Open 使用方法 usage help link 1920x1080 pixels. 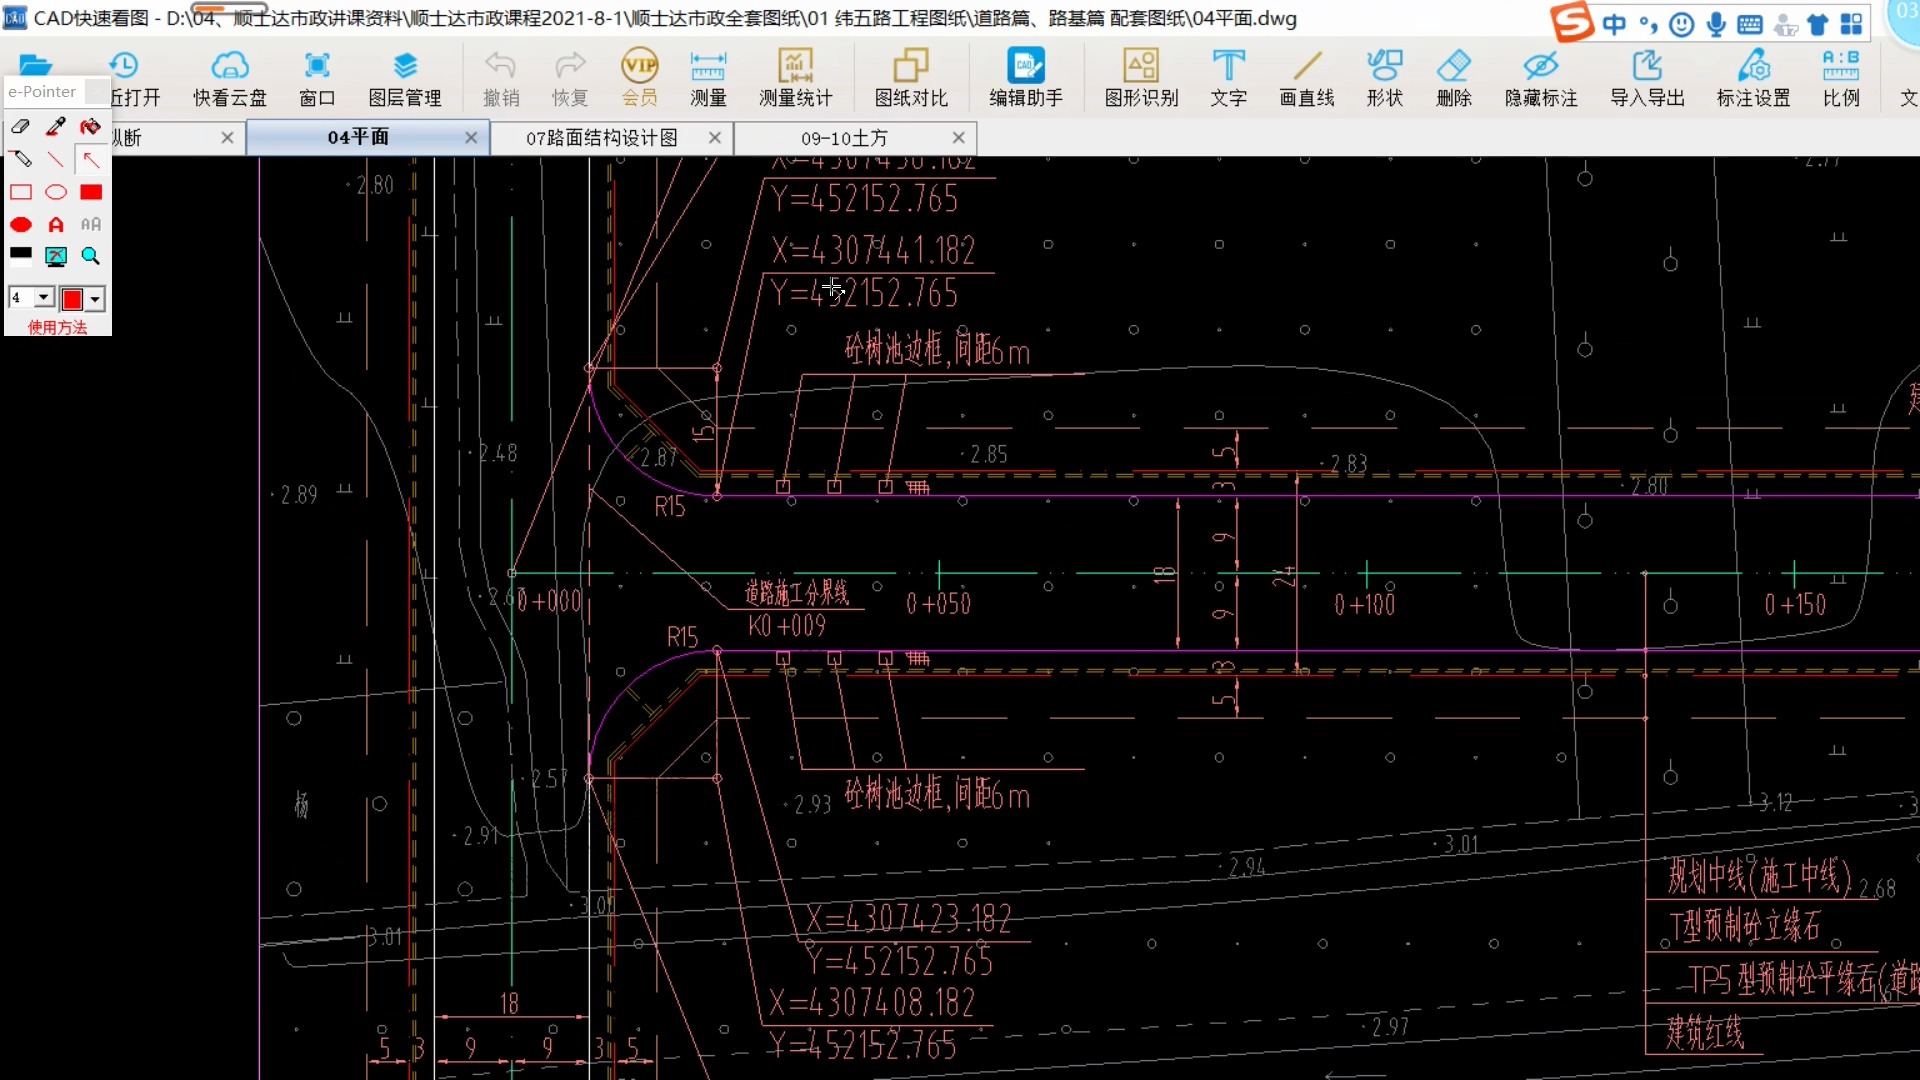[x=57, y=327]
